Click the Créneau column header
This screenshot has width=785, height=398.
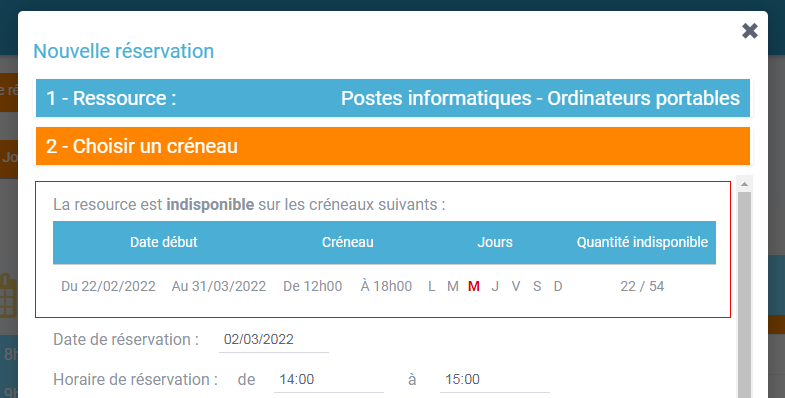pyautogui.click(x=347, y=242)
